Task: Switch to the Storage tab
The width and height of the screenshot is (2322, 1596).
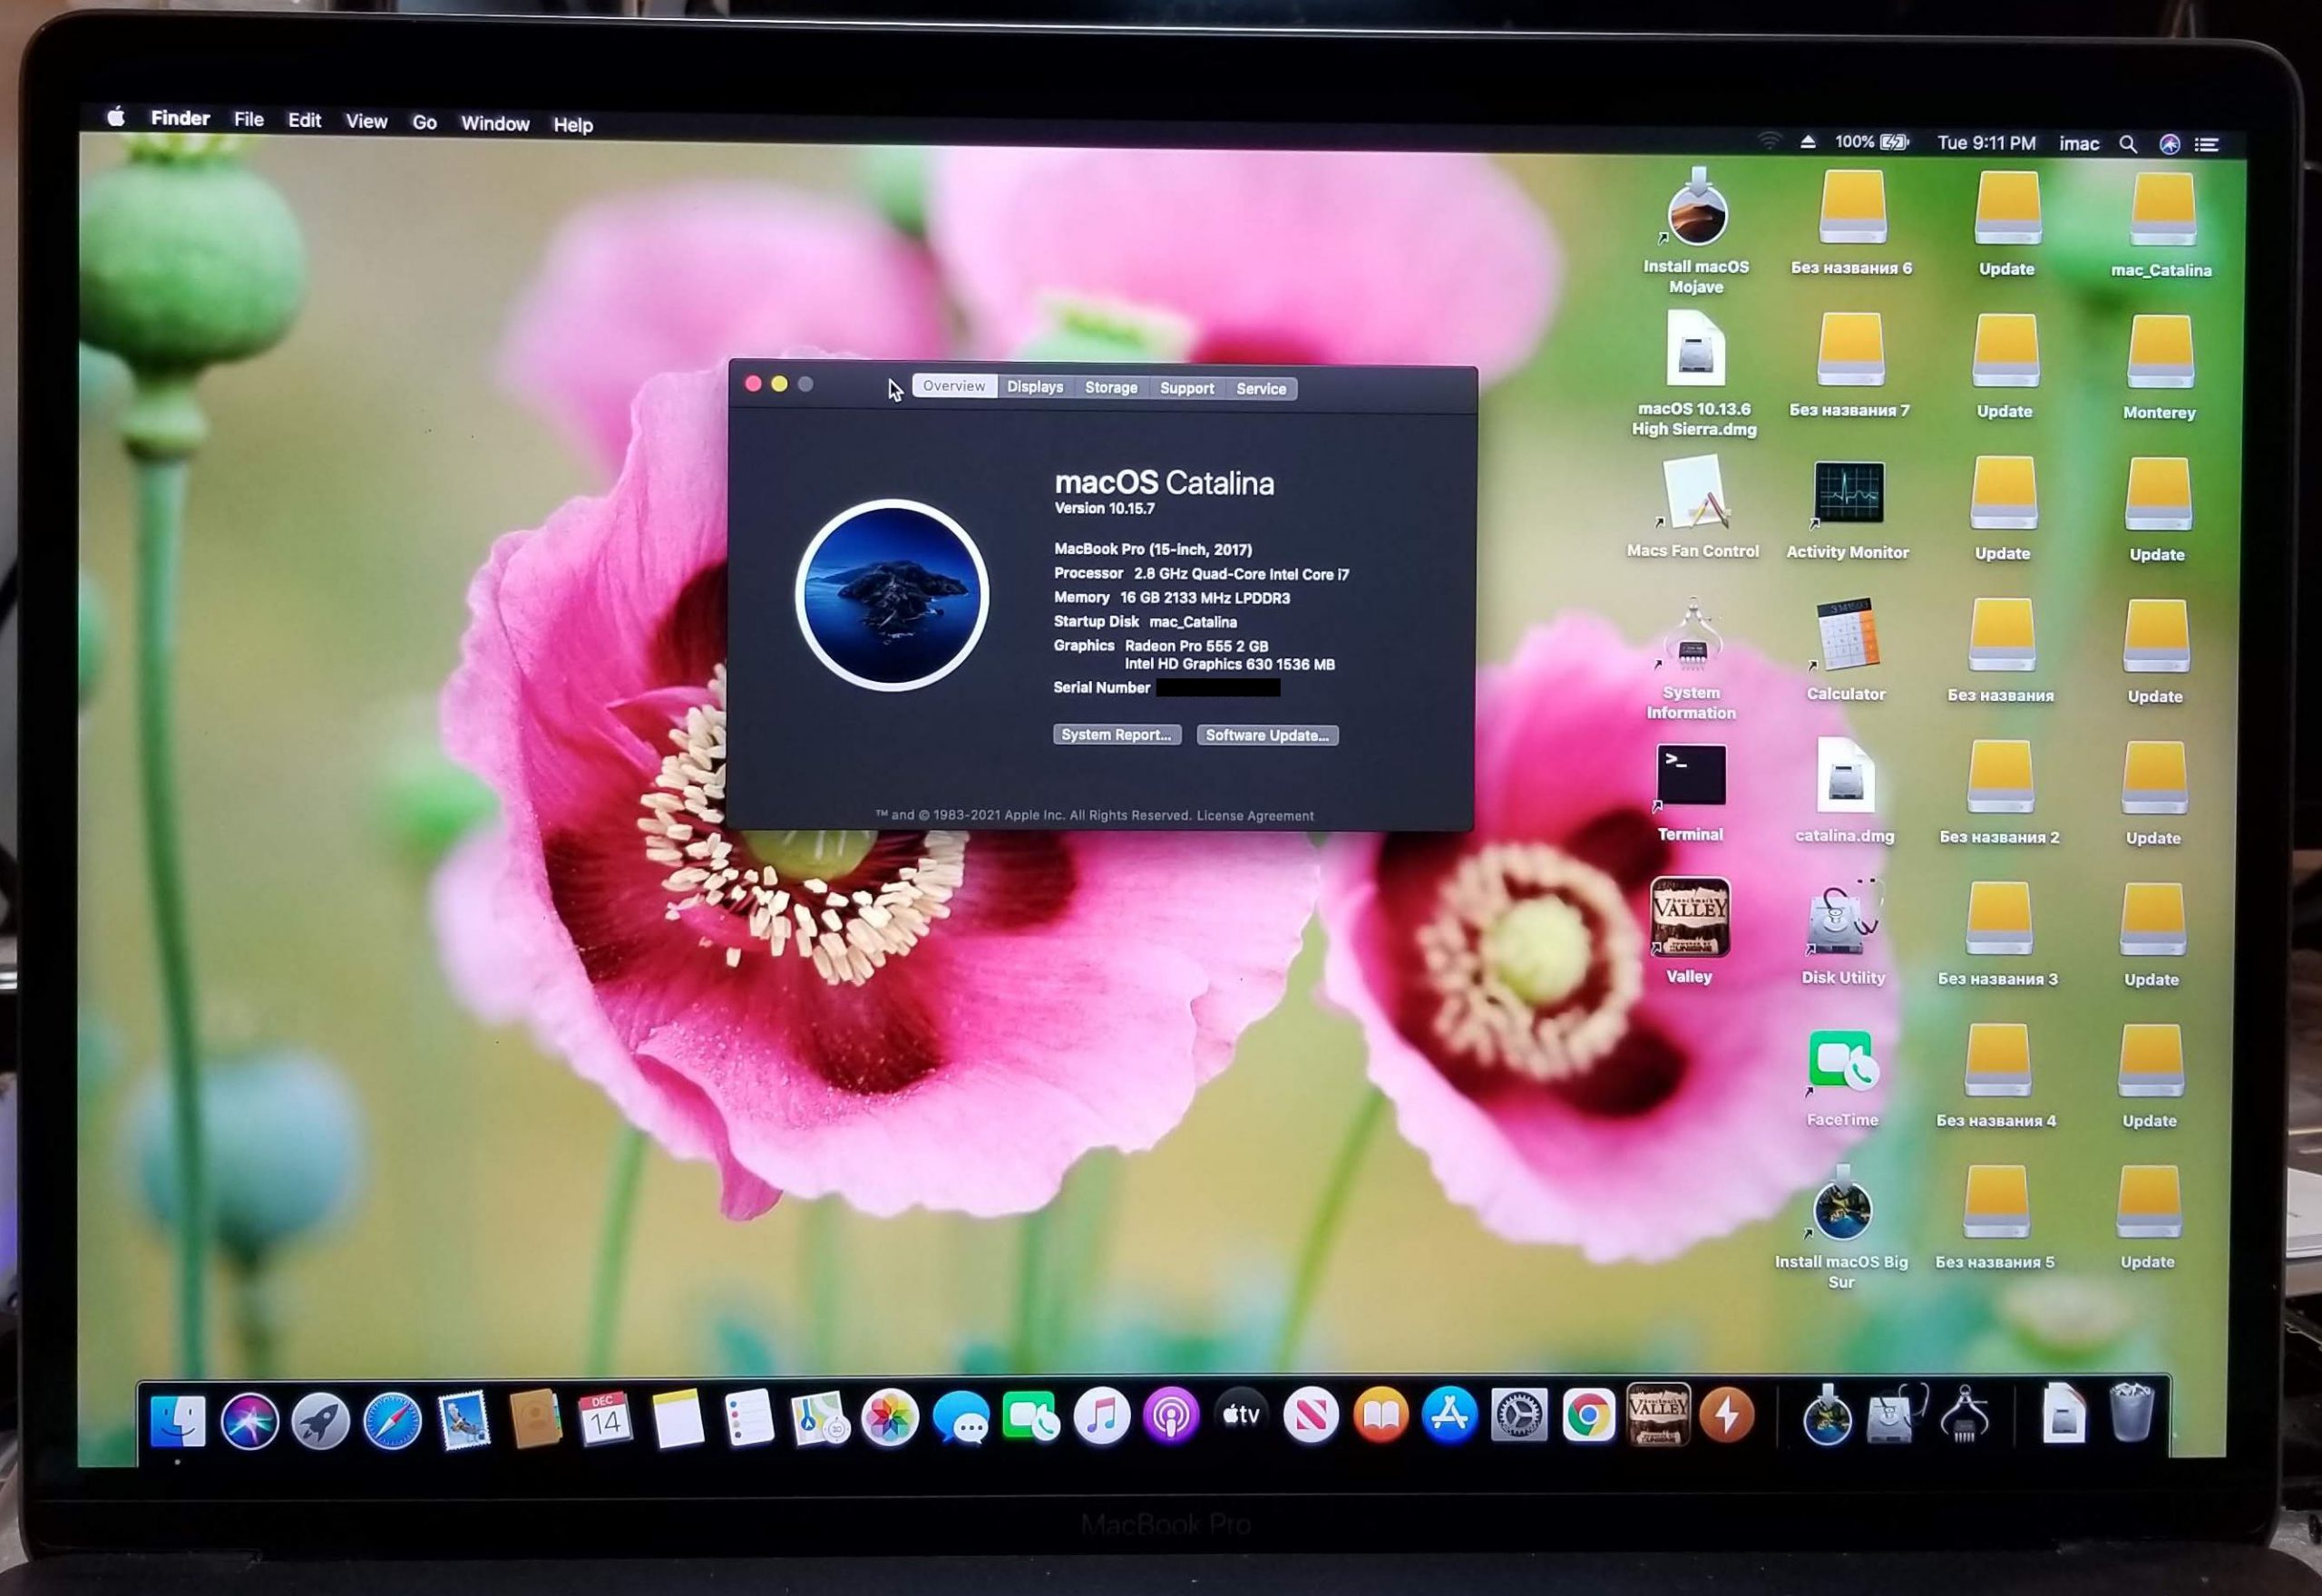Action: point(1111,388)
